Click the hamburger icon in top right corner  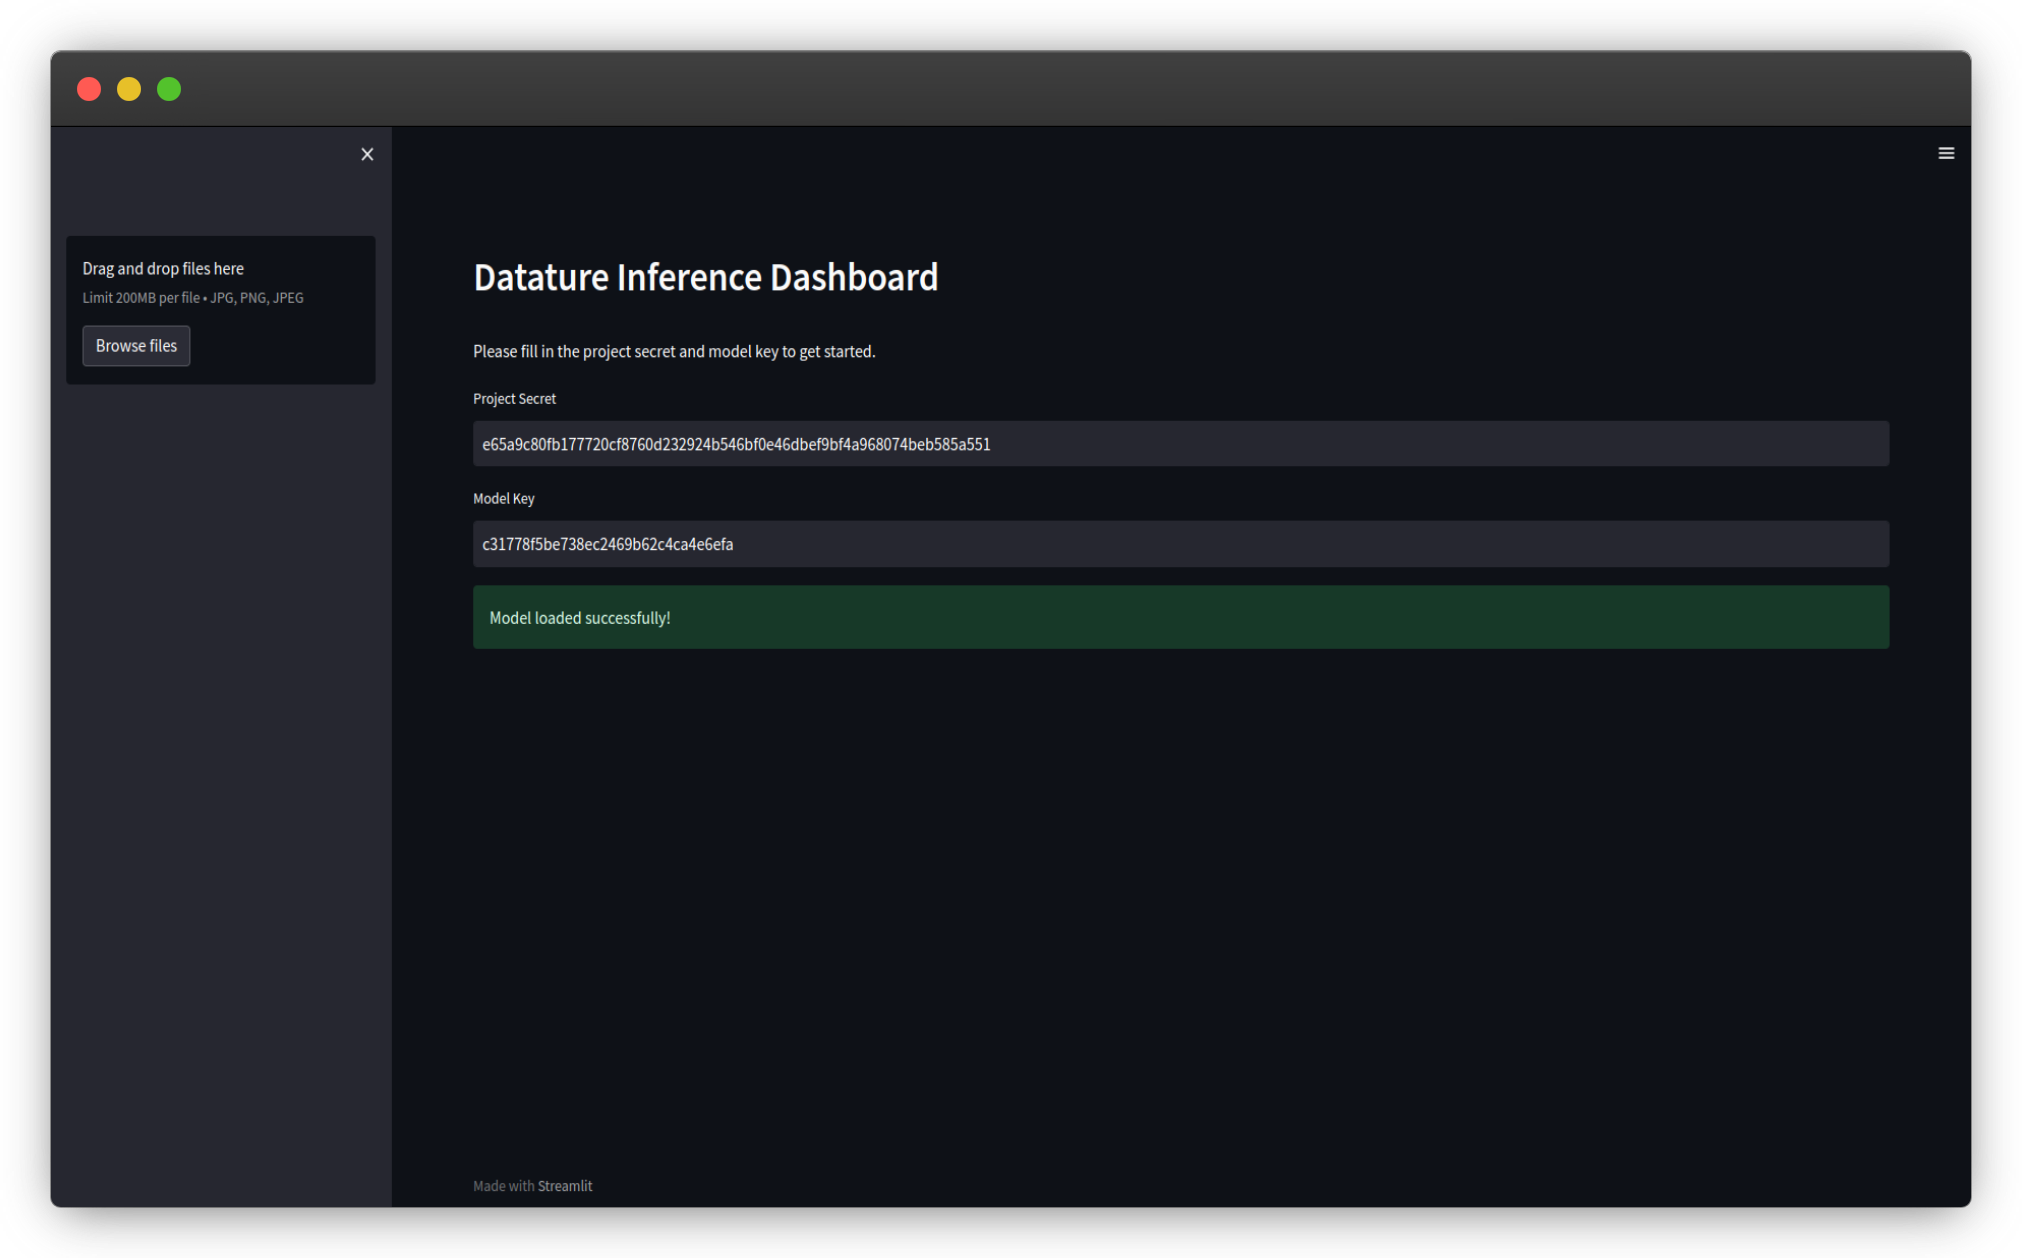click(x=1946, y=152)
